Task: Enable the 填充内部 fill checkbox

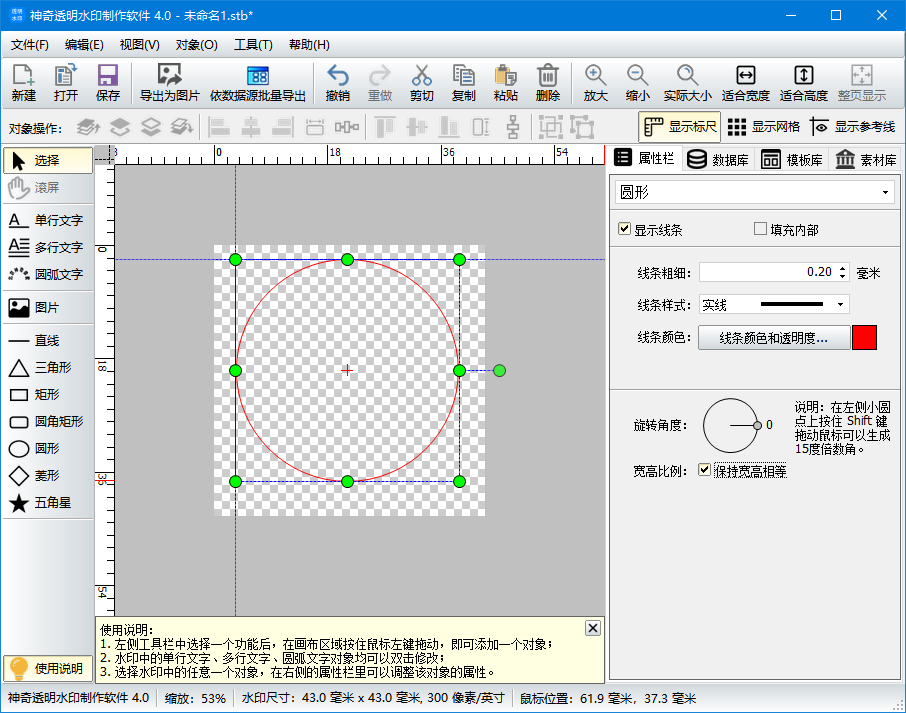Action: pos(758,229)
